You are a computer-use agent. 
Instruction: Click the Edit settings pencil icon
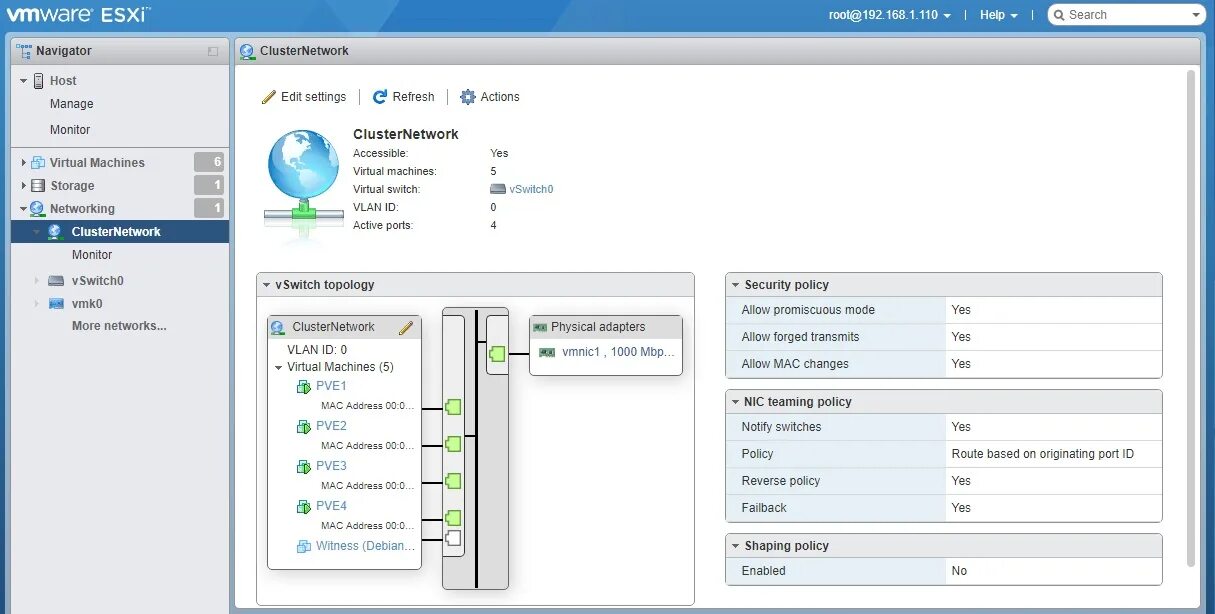coord(268,97)
